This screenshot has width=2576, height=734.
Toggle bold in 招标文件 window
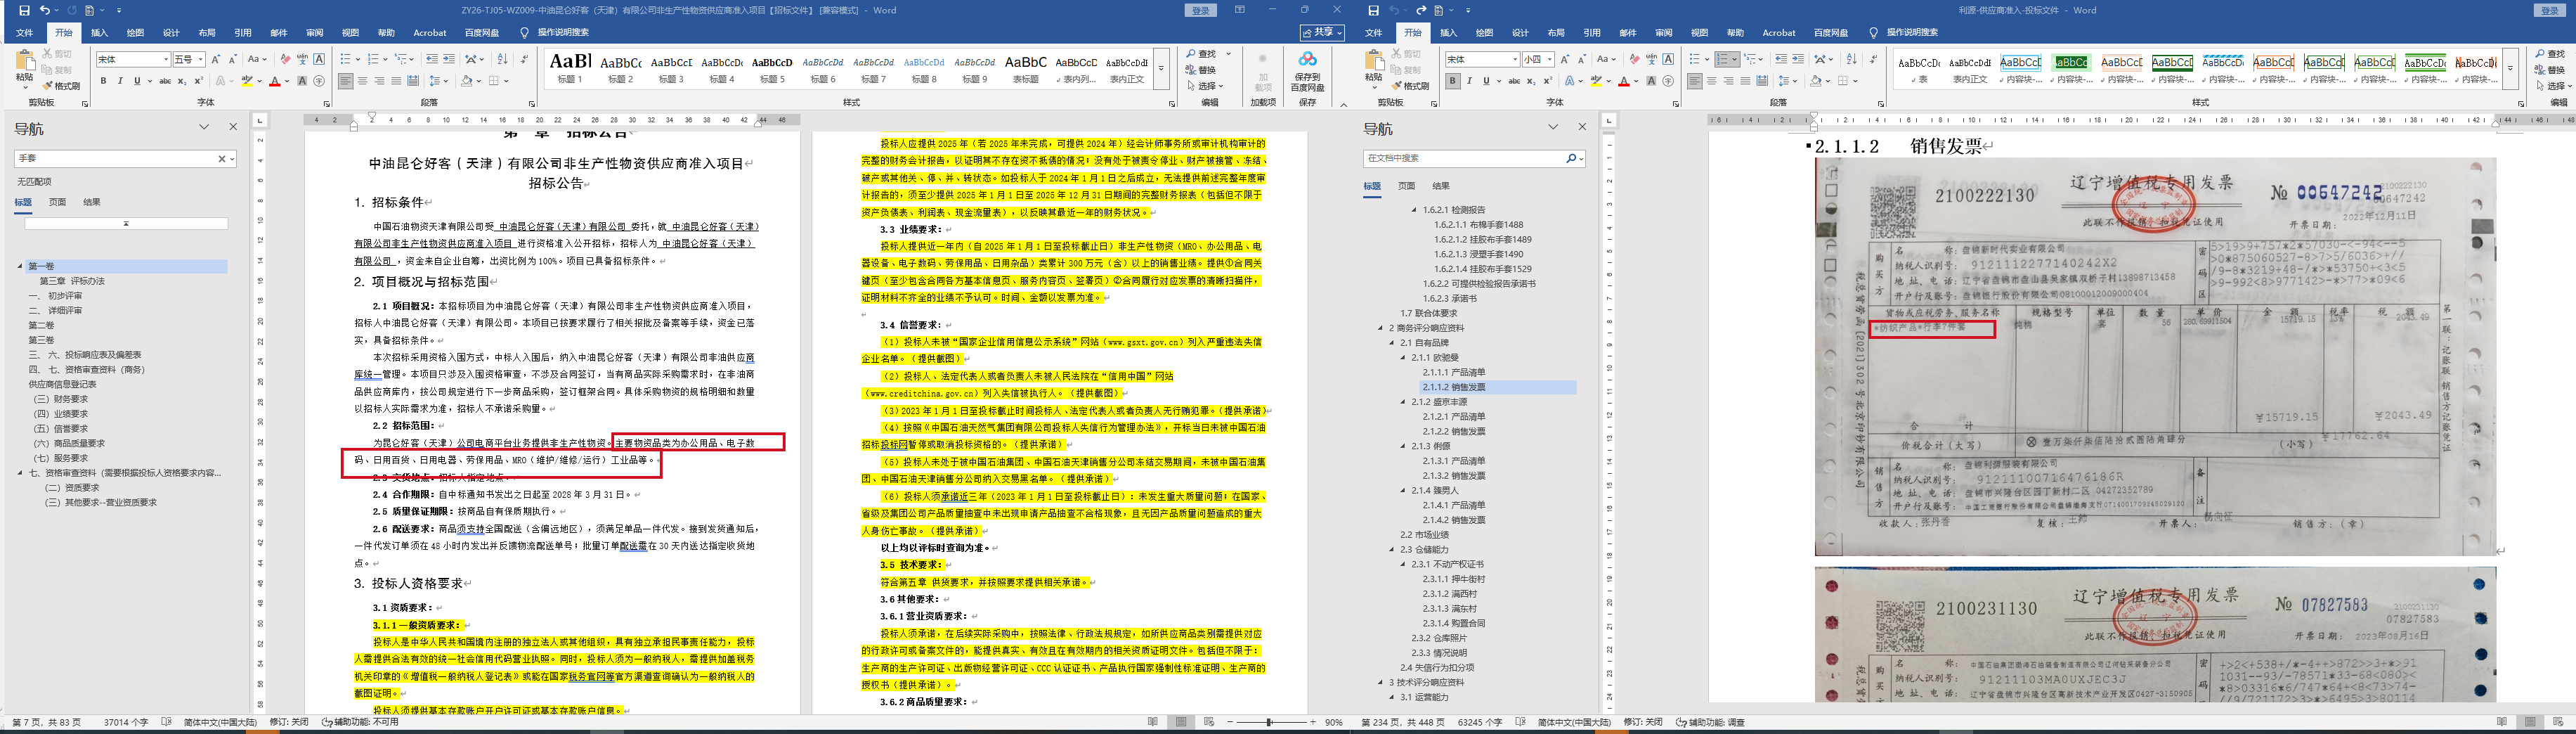103,81
